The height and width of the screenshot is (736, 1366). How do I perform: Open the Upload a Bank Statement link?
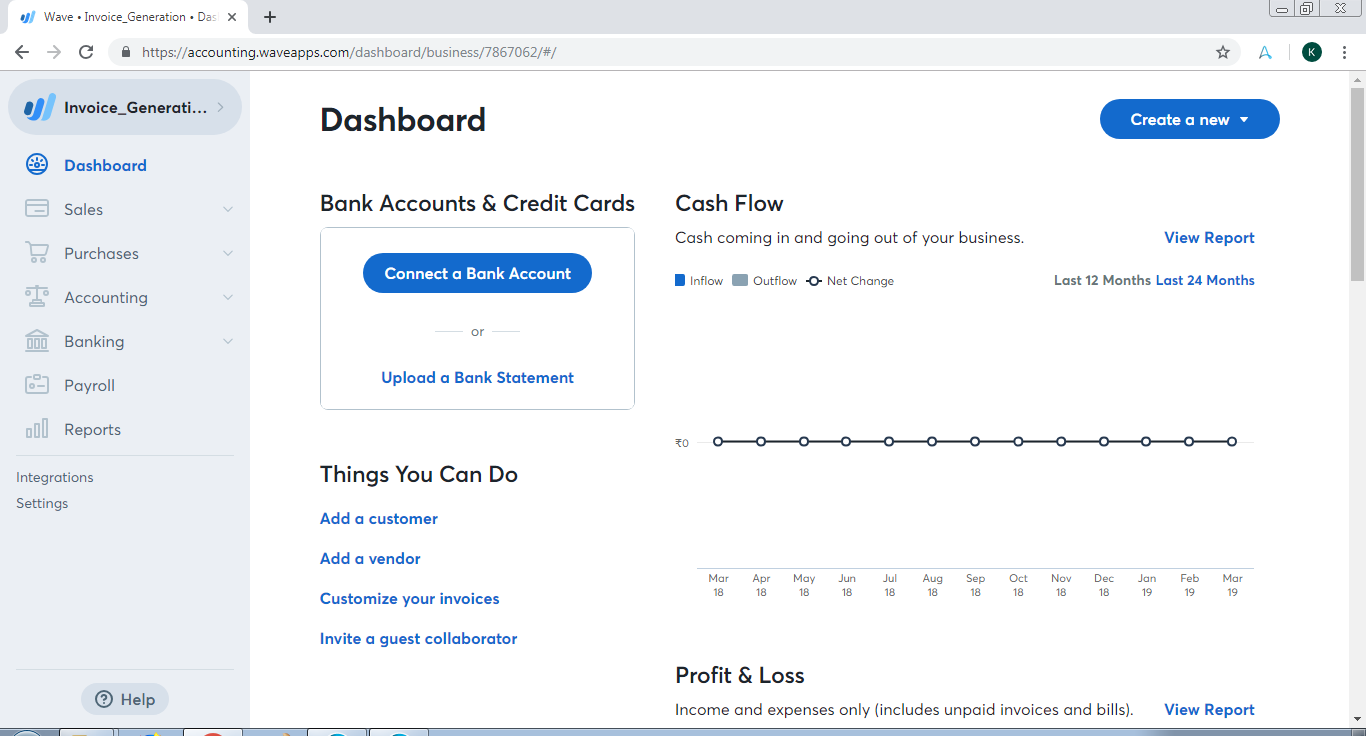[477, 377]
